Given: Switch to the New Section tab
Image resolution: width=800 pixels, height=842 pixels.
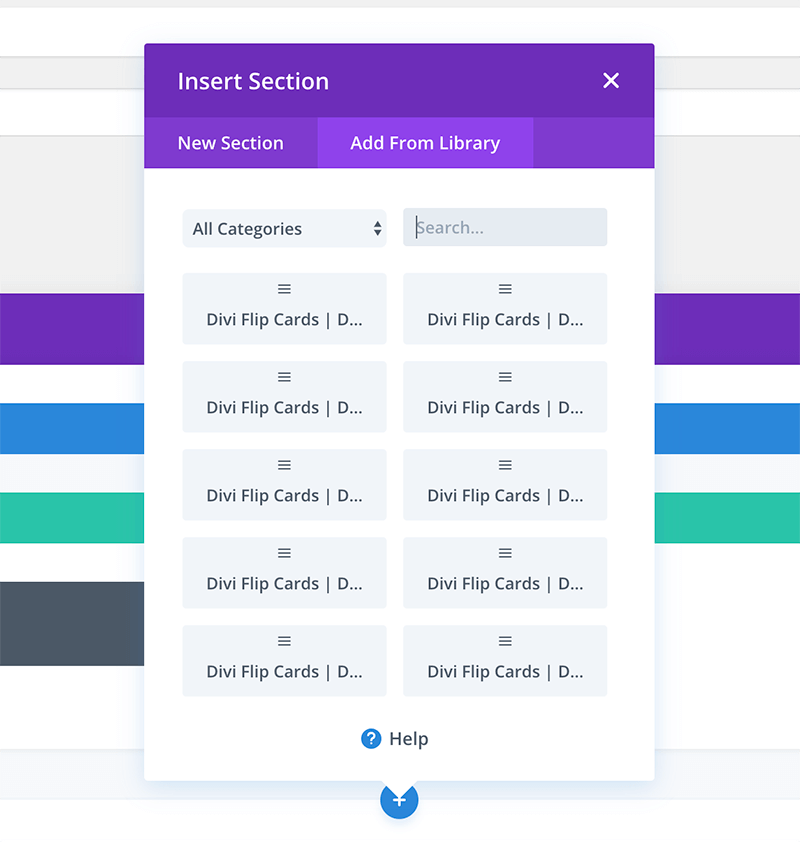Looking at the screenshot, I should 231,143.
